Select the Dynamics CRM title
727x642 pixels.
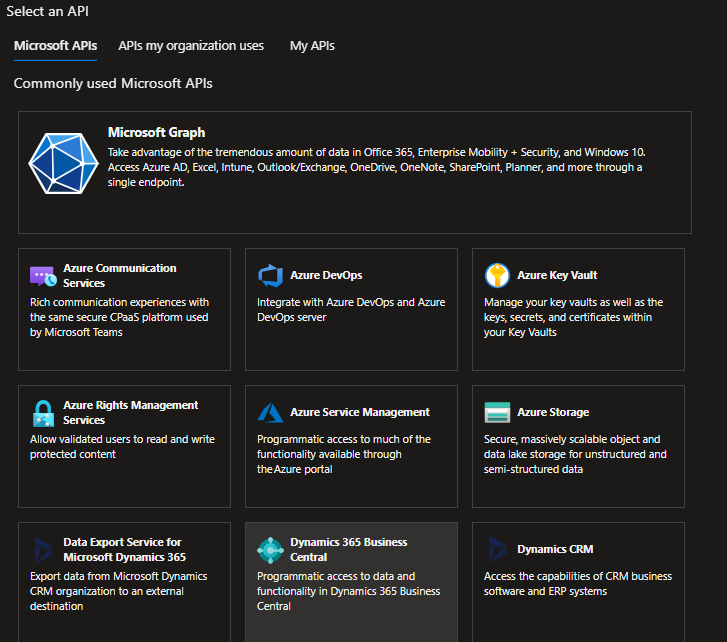555,549
